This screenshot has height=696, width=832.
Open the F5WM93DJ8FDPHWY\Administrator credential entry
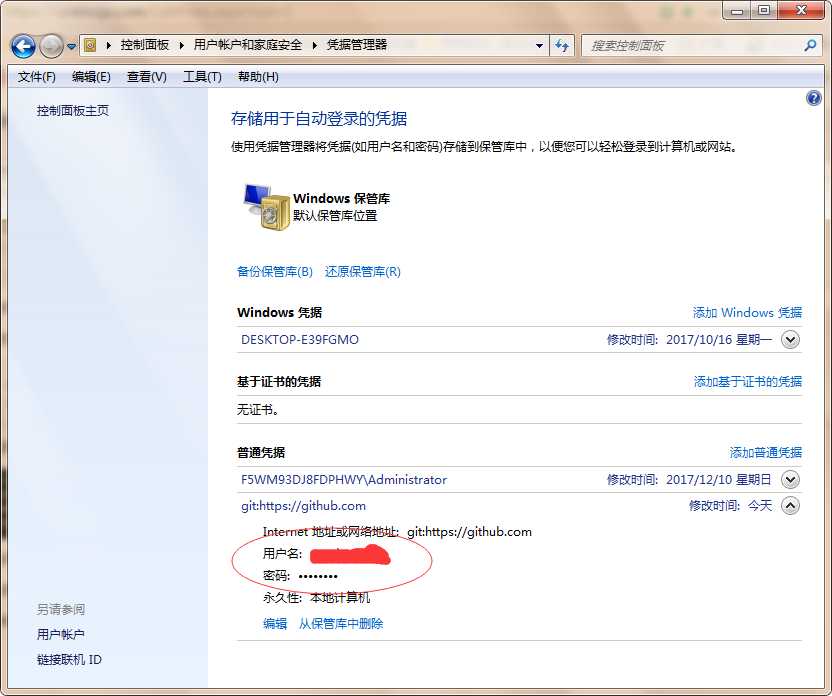click(x=344, y=480)
